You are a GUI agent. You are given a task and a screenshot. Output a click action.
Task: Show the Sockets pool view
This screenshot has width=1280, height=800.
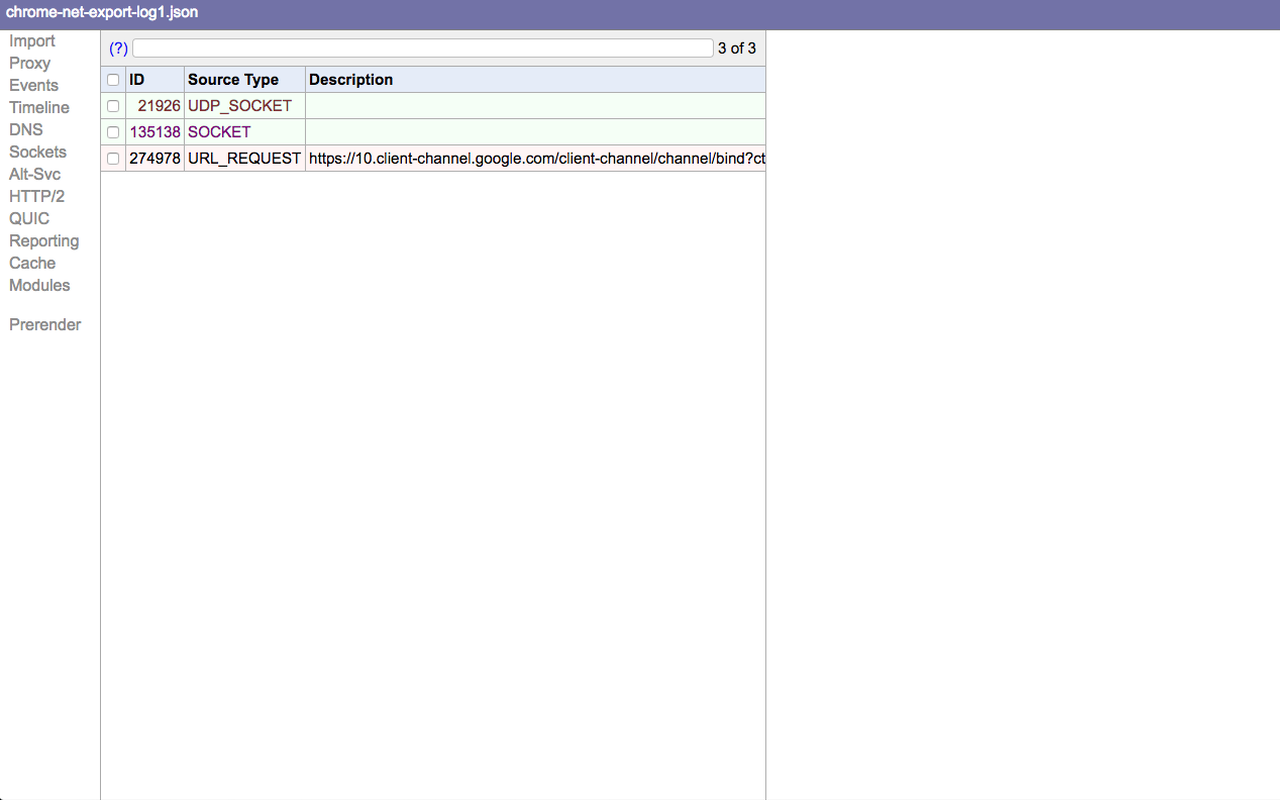[37, 151]
